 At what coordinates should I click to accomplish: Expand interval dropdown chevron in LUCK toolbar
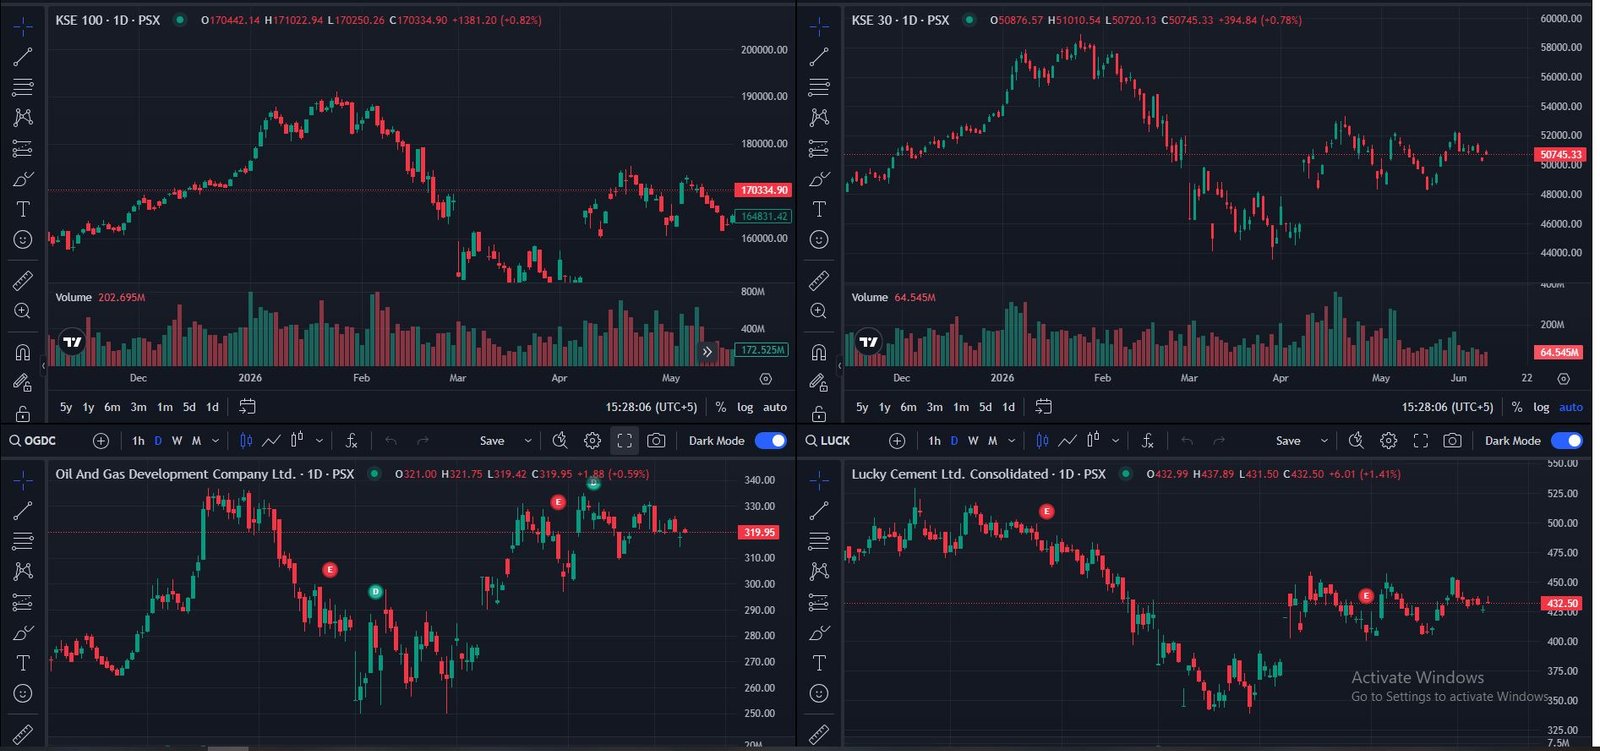click(x=1011, y=440)
